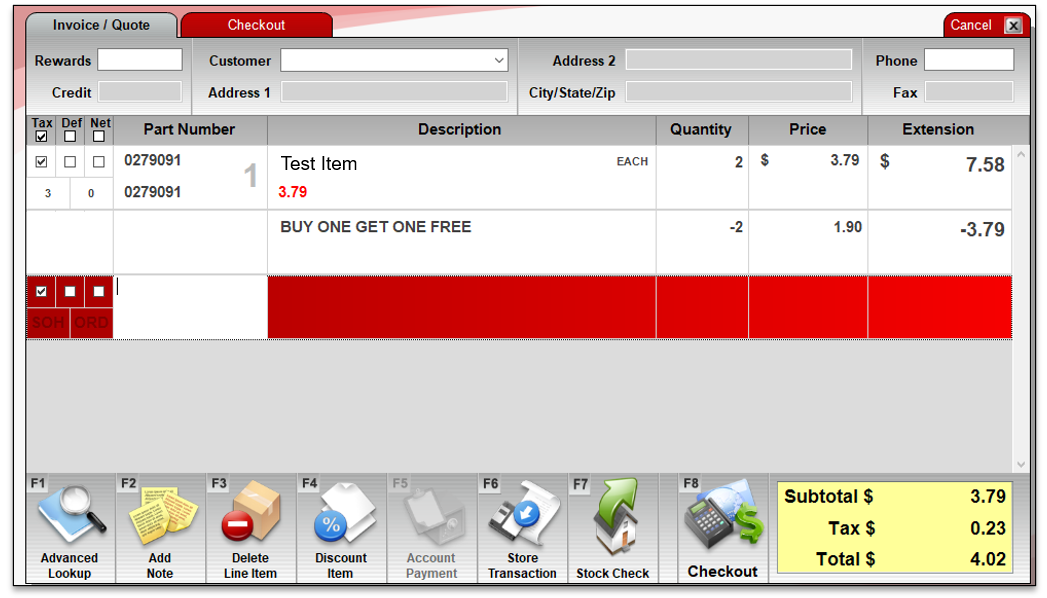The image size is (1047, 598).
Task: Click the Rewards input field
Action: 140,60
